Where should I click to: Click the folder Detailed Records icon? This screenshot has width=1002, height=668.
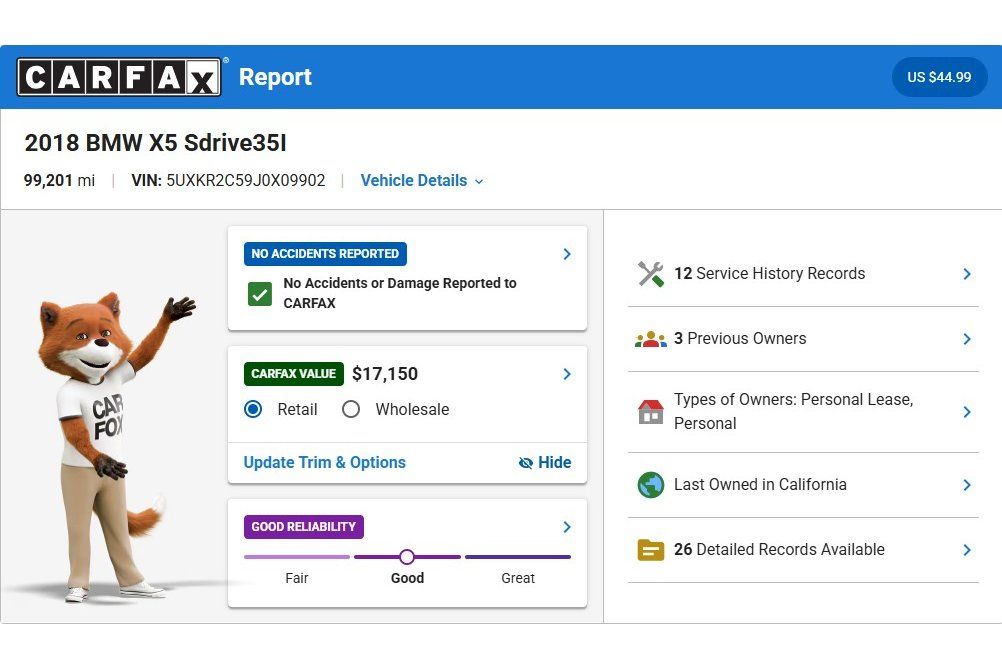pyautogui.click(x=651, y=550)
